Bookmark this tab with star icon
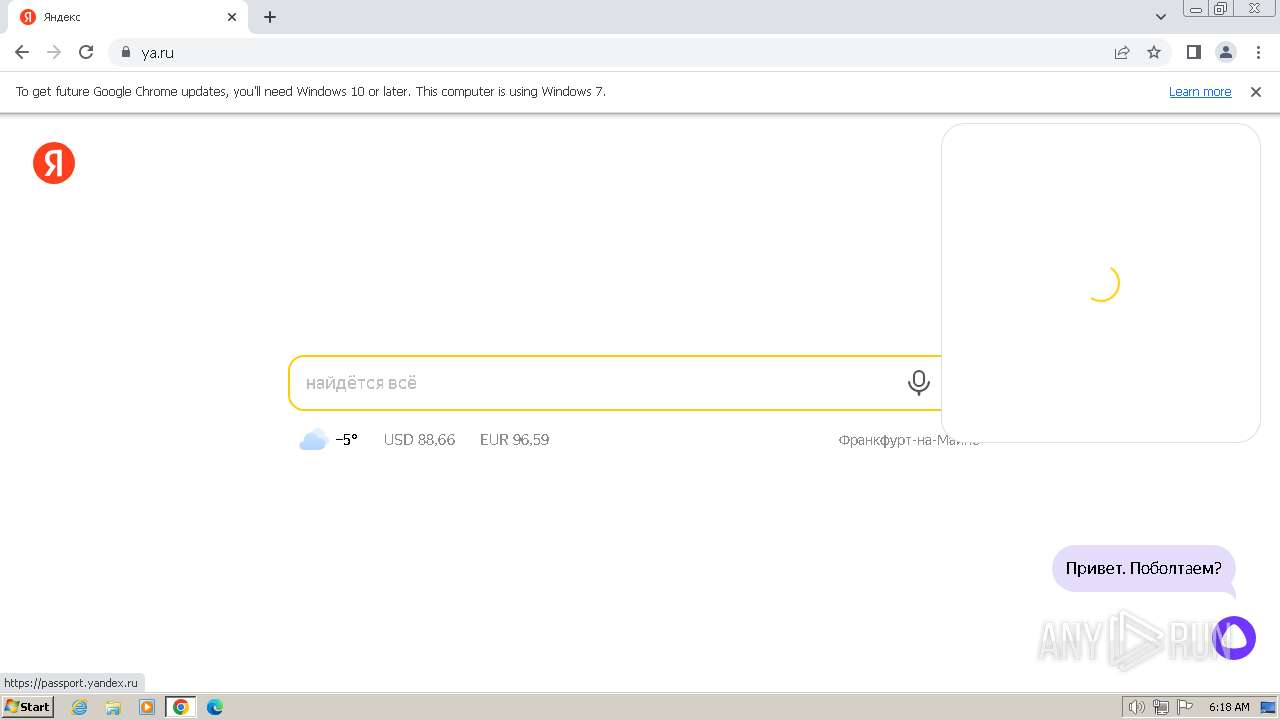Viewport: 1280px width, 720px height. tap(1154, 52)
